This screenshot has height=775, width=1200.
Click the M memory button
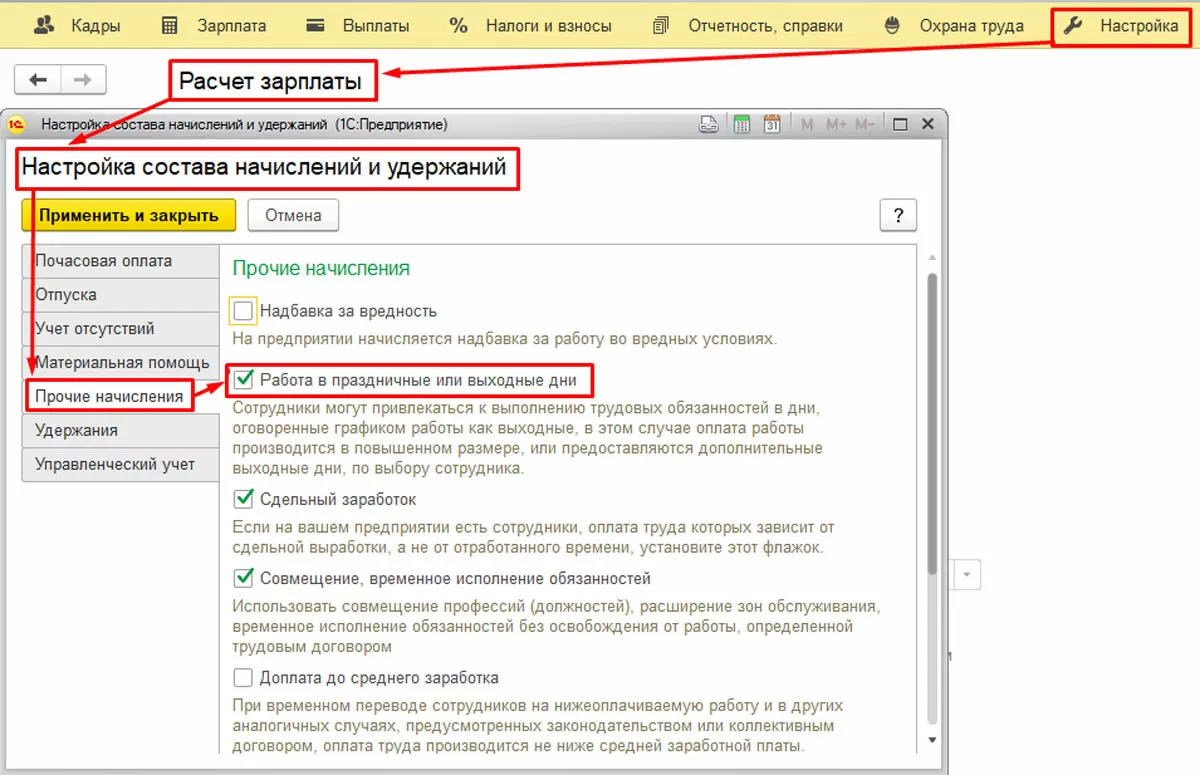[807, 125]
